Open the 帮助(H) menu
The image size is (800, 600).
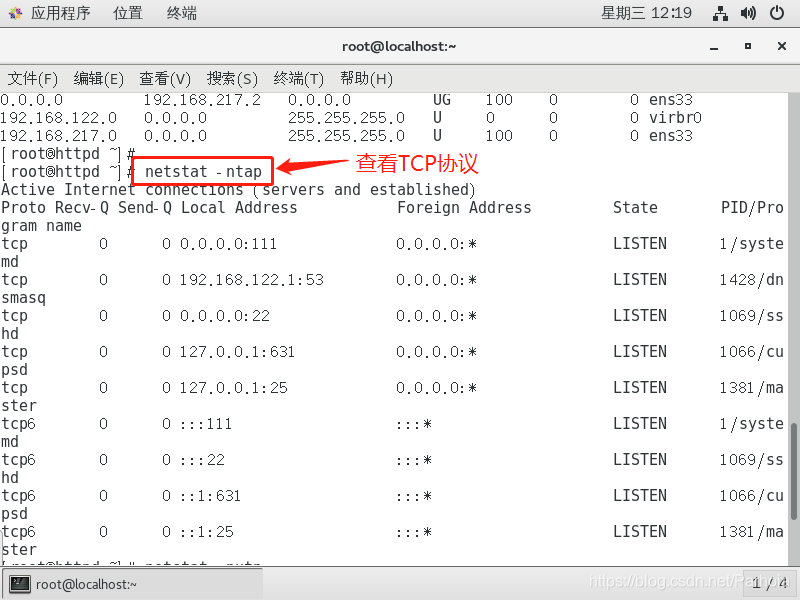[x=366, y=79]
